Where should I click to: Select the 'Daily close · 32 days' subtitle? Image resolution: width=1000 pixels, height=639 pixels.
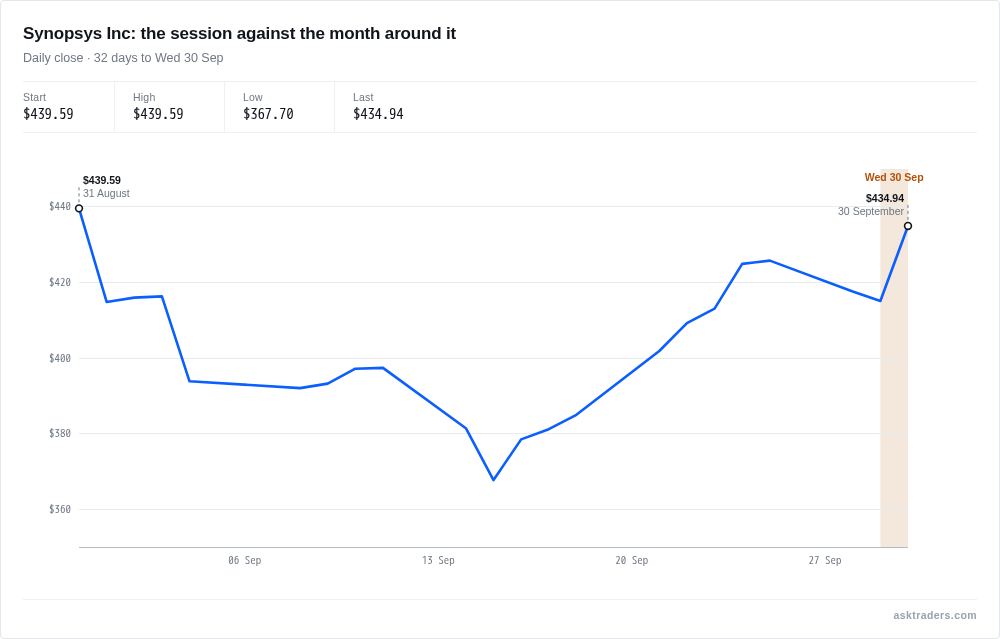(x=123, y=58)
